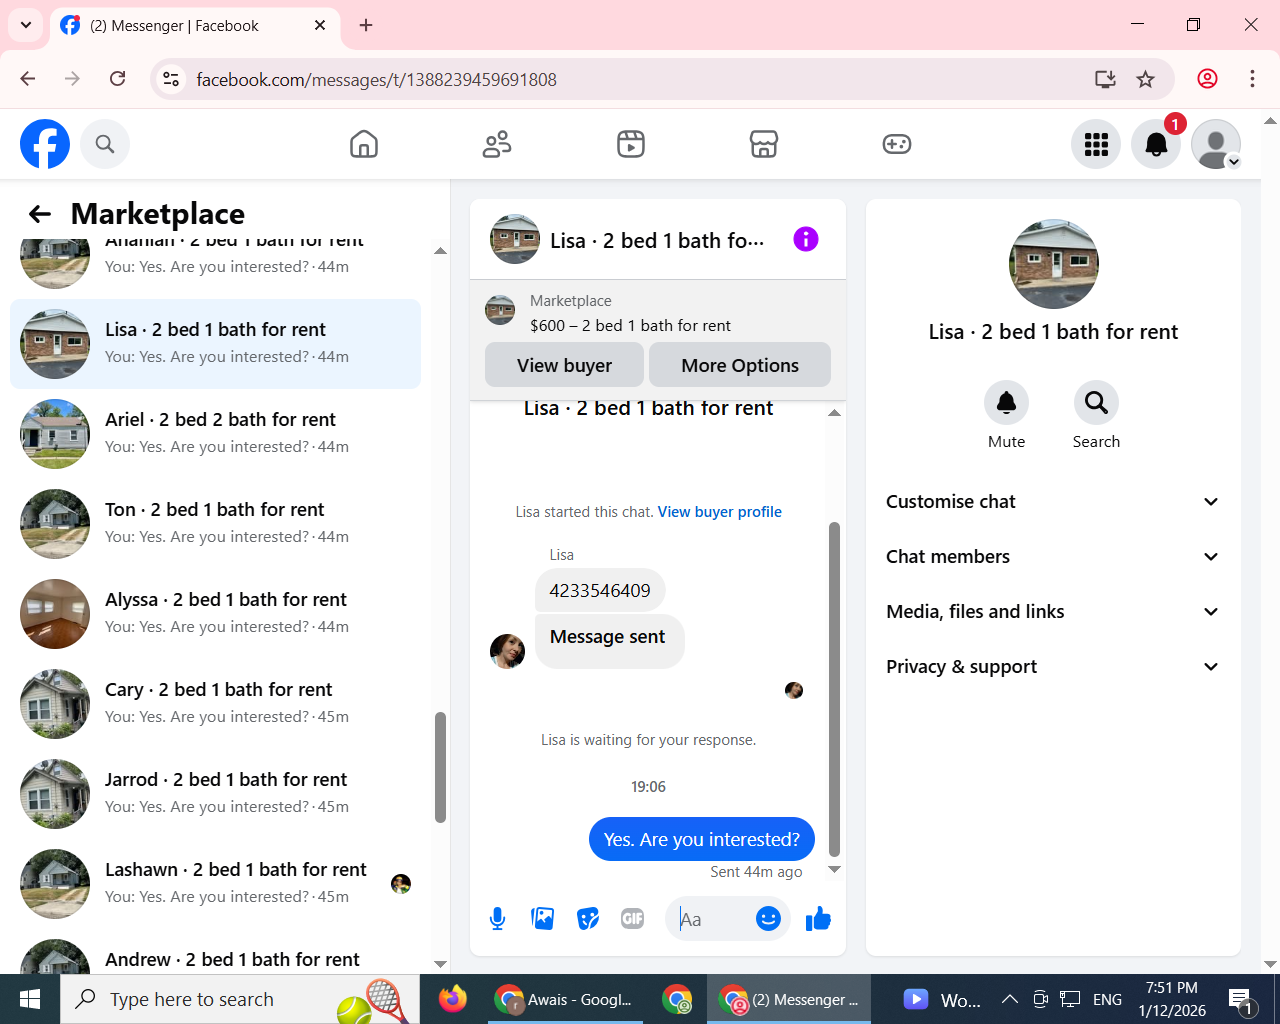Click the purple conversation information icon
The image size is (1280, 1024).
point(806,239)
